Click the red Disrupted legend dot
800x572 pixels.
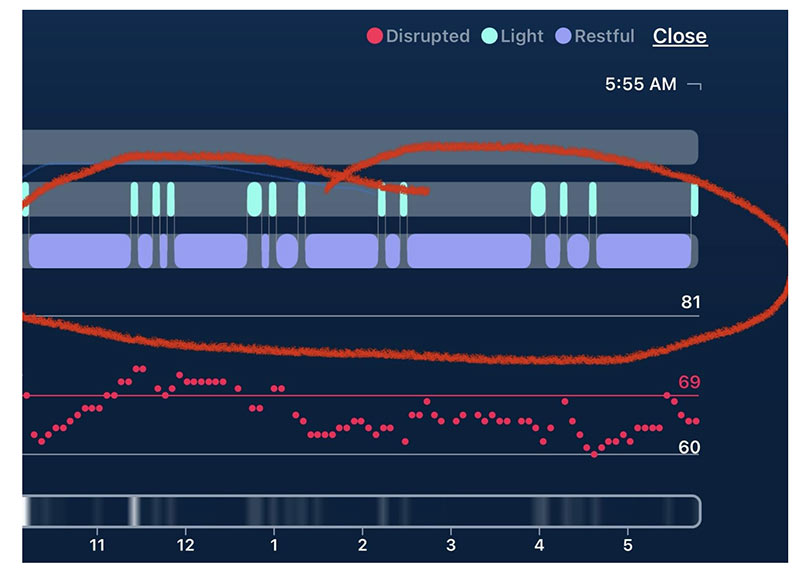click(375, 36)
